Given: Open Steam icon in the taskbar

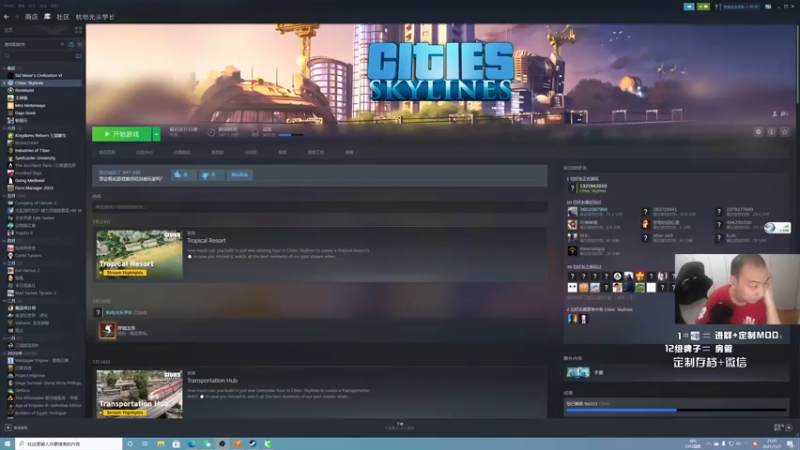Looking at the screenshot, I should pyautogui.click(x=253, y=444).
